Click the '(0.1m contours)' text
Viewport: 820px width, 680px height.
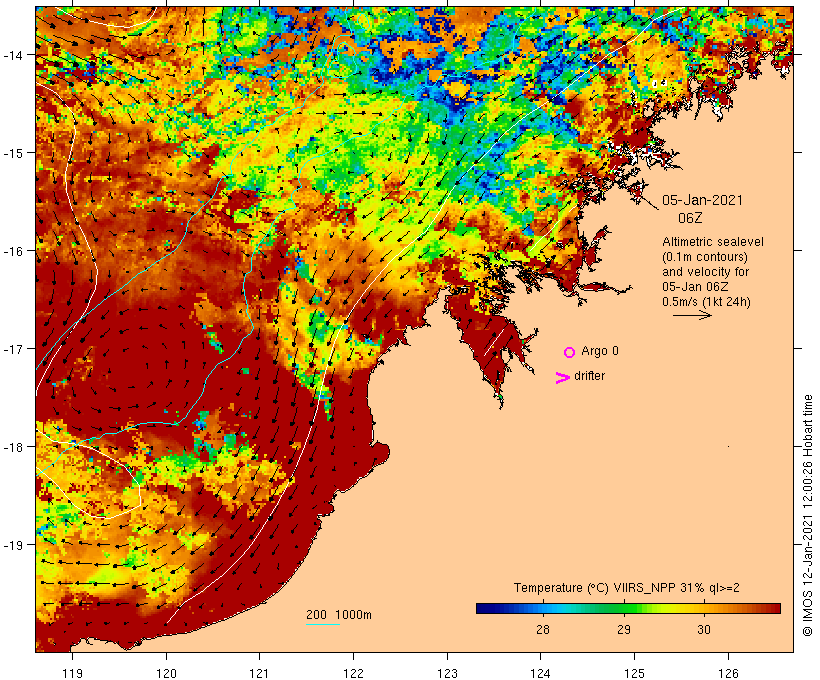[705, 257]
